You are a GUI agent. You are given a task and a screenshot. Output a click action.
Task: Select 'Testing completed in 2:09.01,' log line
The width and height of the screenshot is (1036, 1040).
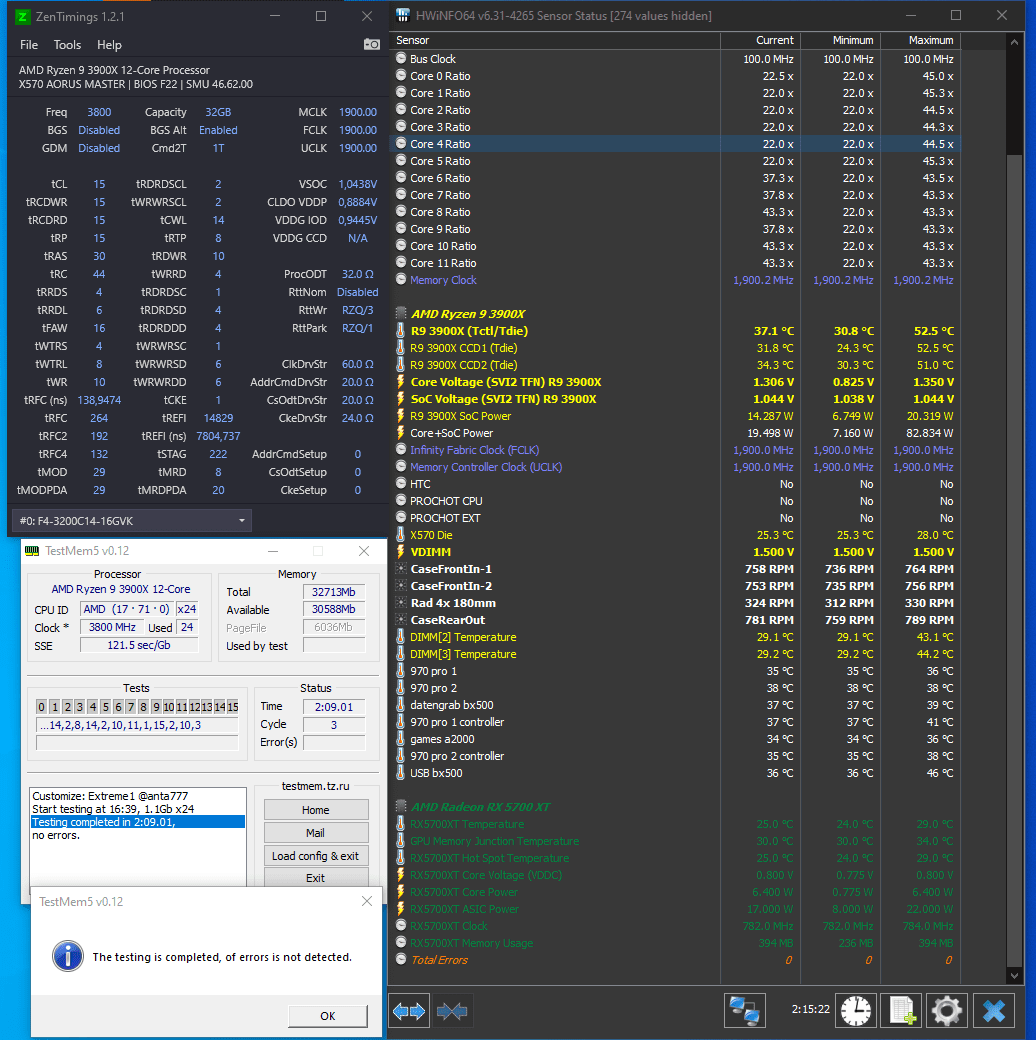pos(137,822)
